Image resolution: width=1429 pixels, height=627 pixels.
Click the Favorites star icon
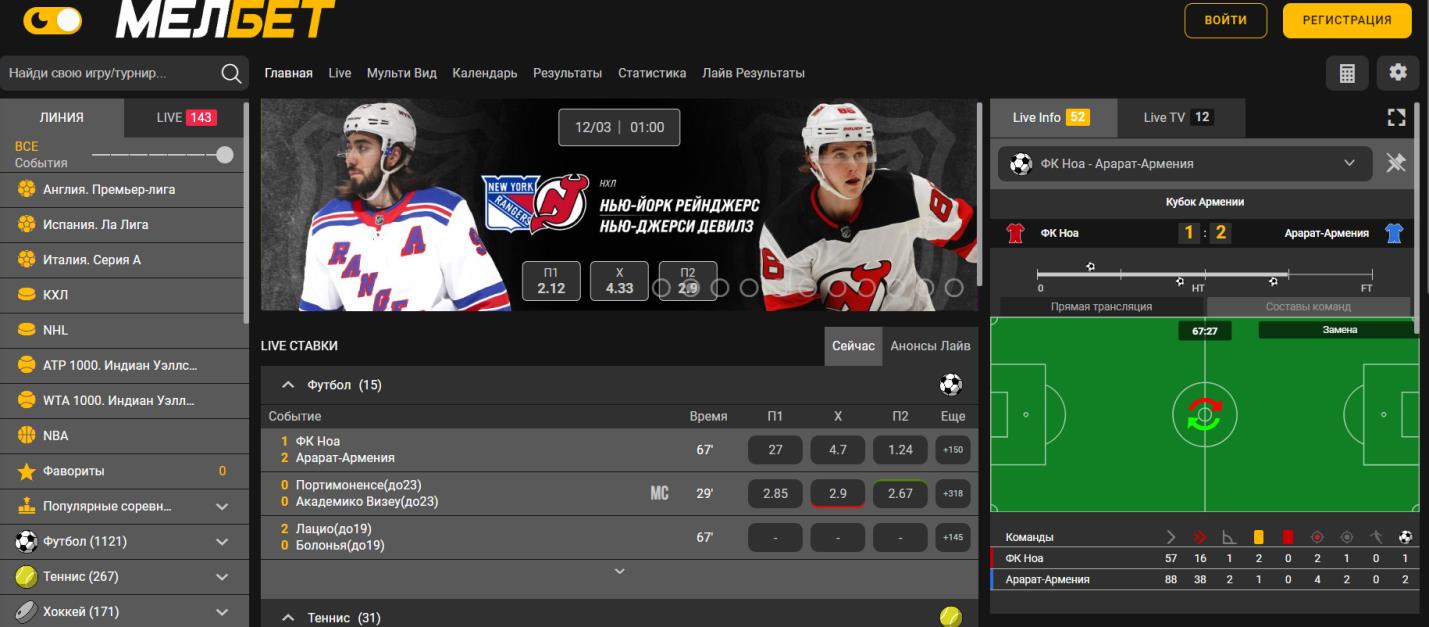(x=27, y=471)
